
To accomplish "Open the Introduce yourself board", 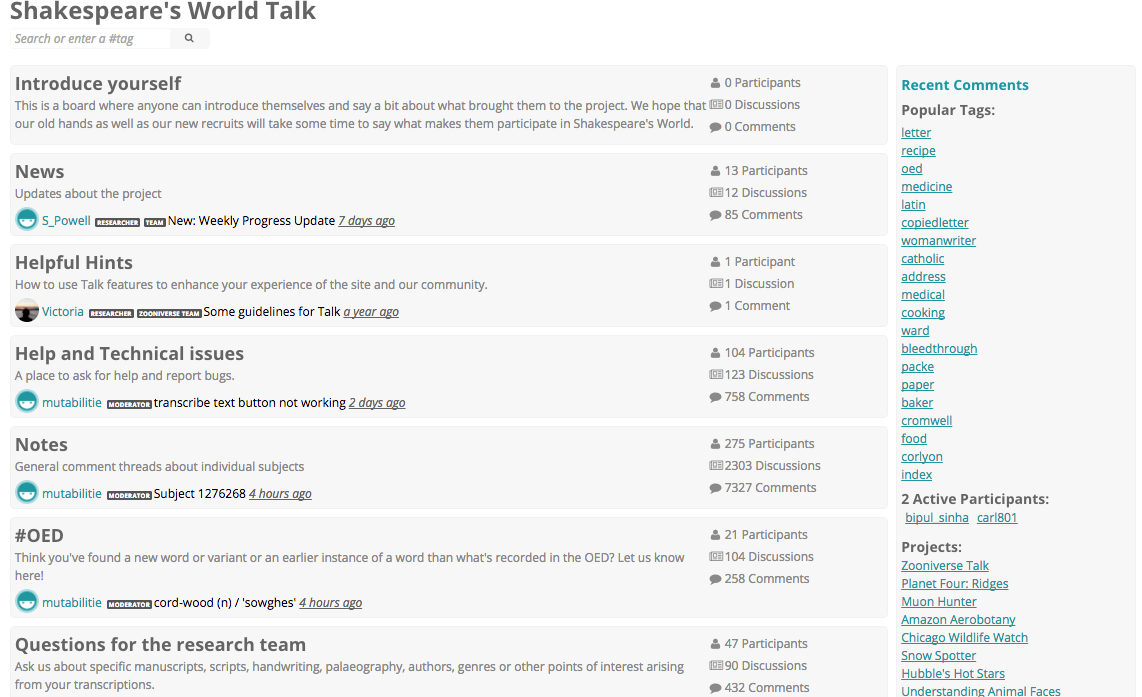I will click(x=98, y=83).
